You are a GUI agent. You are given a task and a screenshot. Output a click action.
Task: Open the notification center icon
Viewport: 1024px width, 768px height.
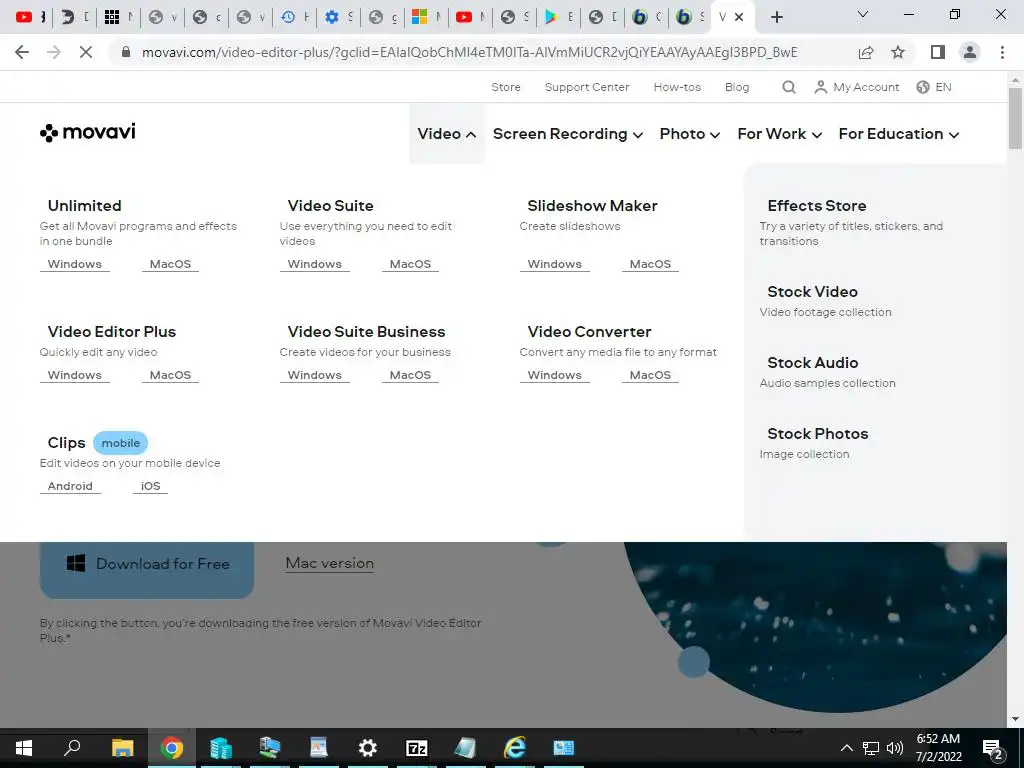click(993, 748)
